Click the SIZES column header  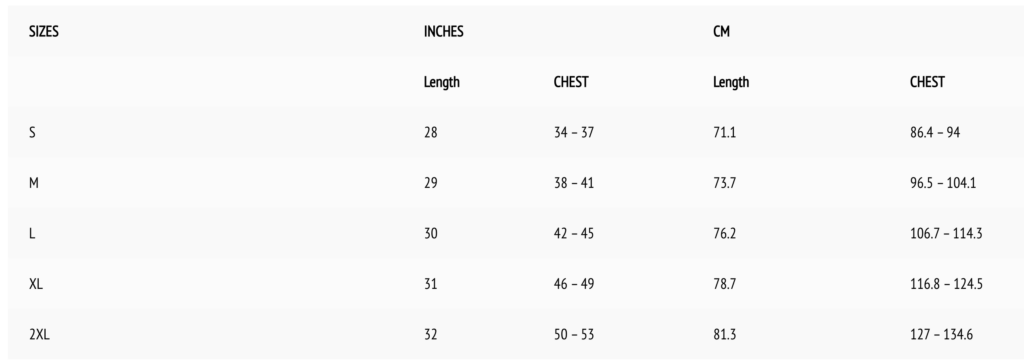pyautogui.click(x=44, y=31)
